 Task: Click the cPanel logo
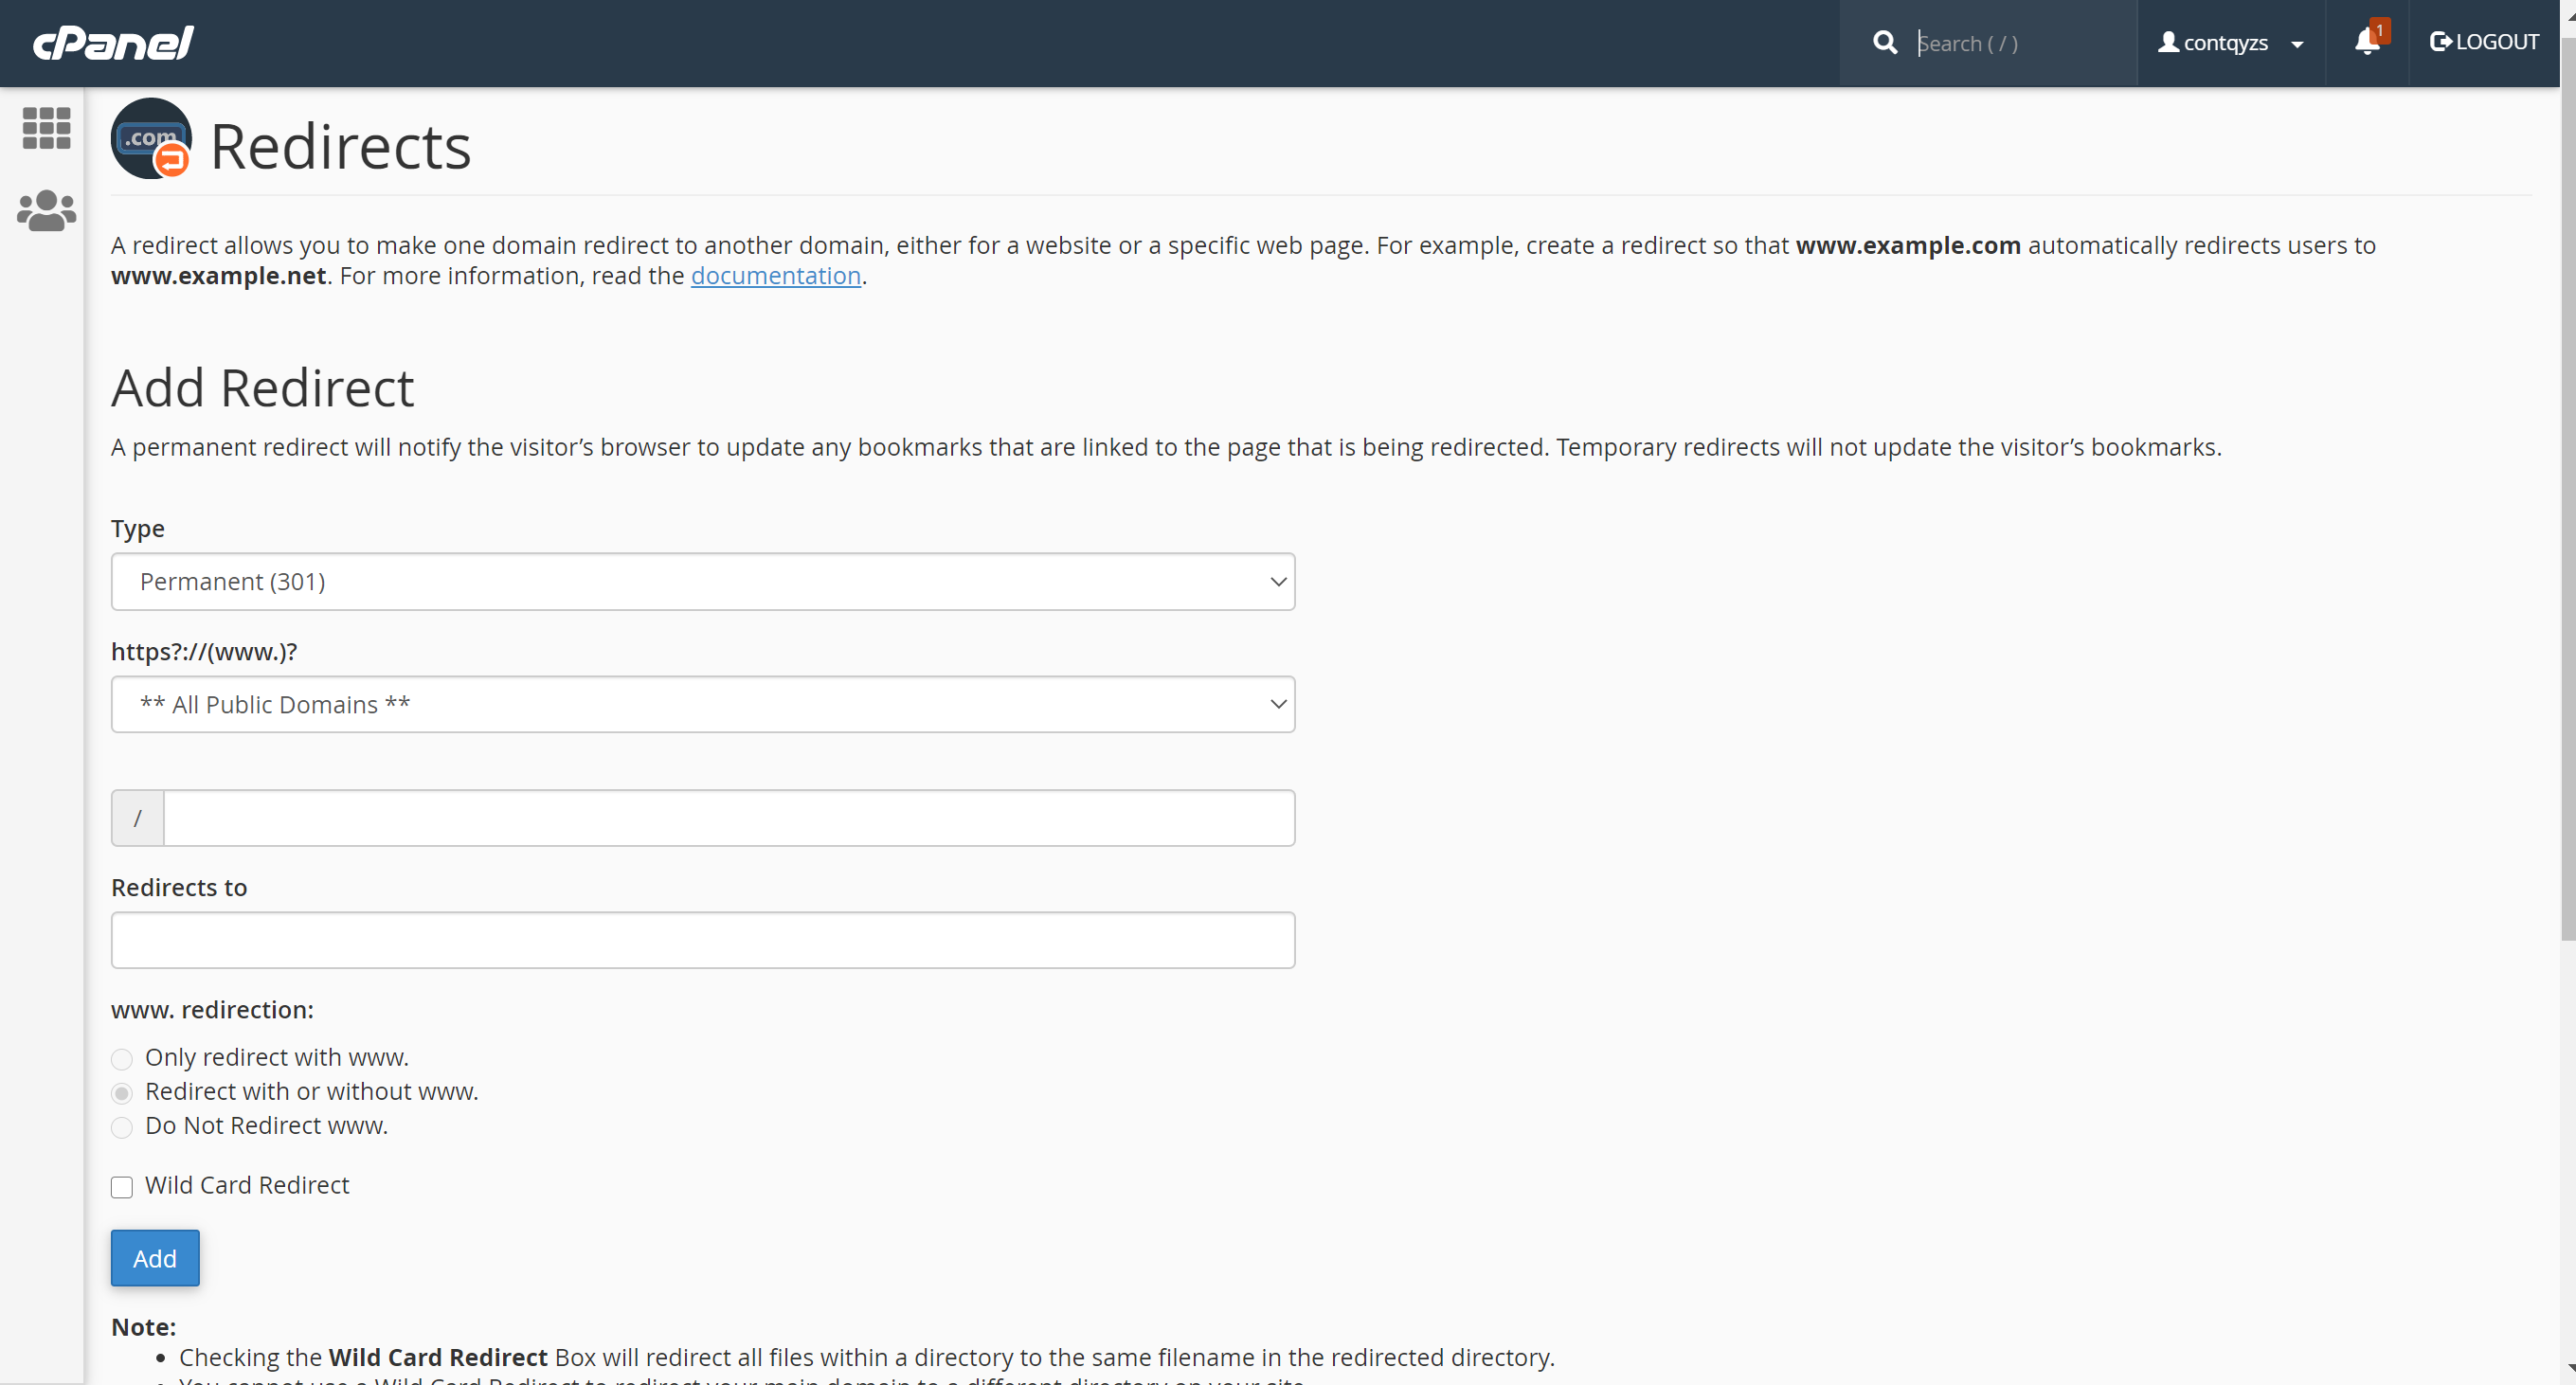click(113, 43)
